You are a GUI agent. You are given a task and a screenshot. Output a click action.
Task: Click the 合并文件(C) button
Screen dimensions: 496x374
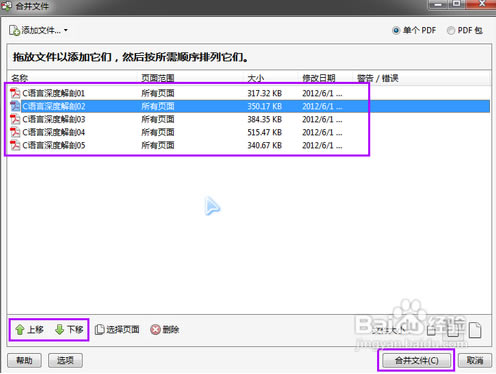417,360
